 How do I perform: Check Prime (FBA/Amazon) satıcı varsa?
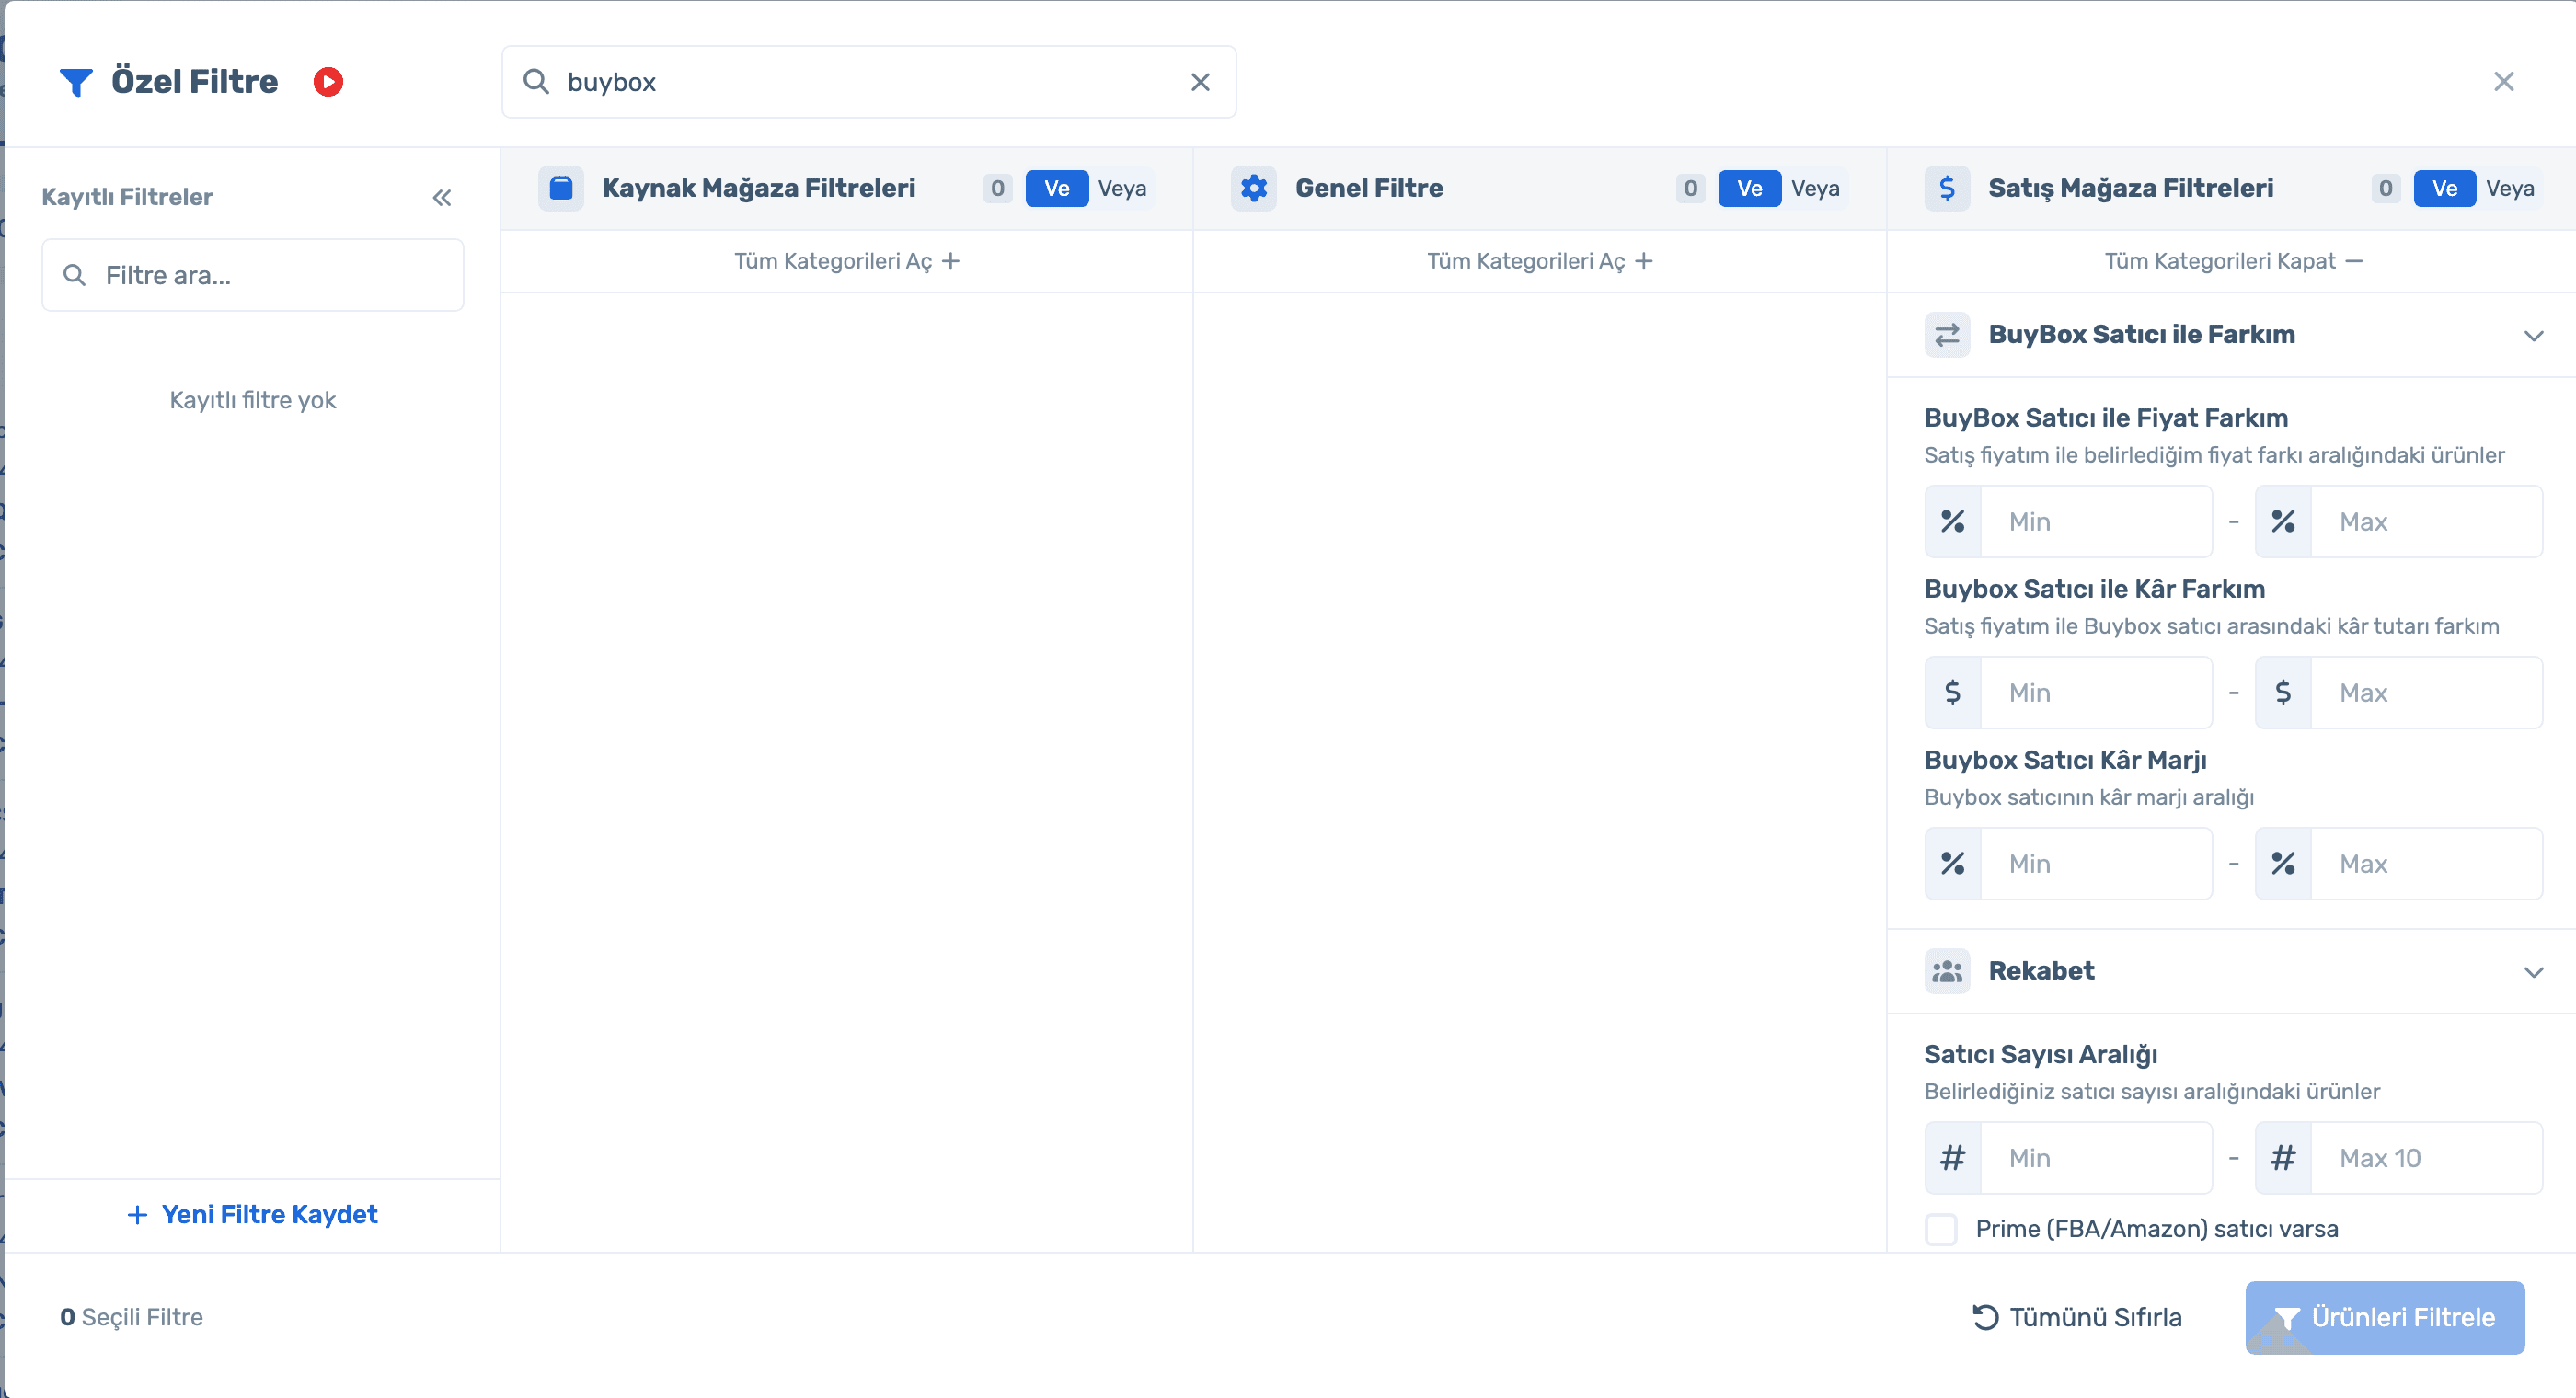click(x=1941, y=1229)
